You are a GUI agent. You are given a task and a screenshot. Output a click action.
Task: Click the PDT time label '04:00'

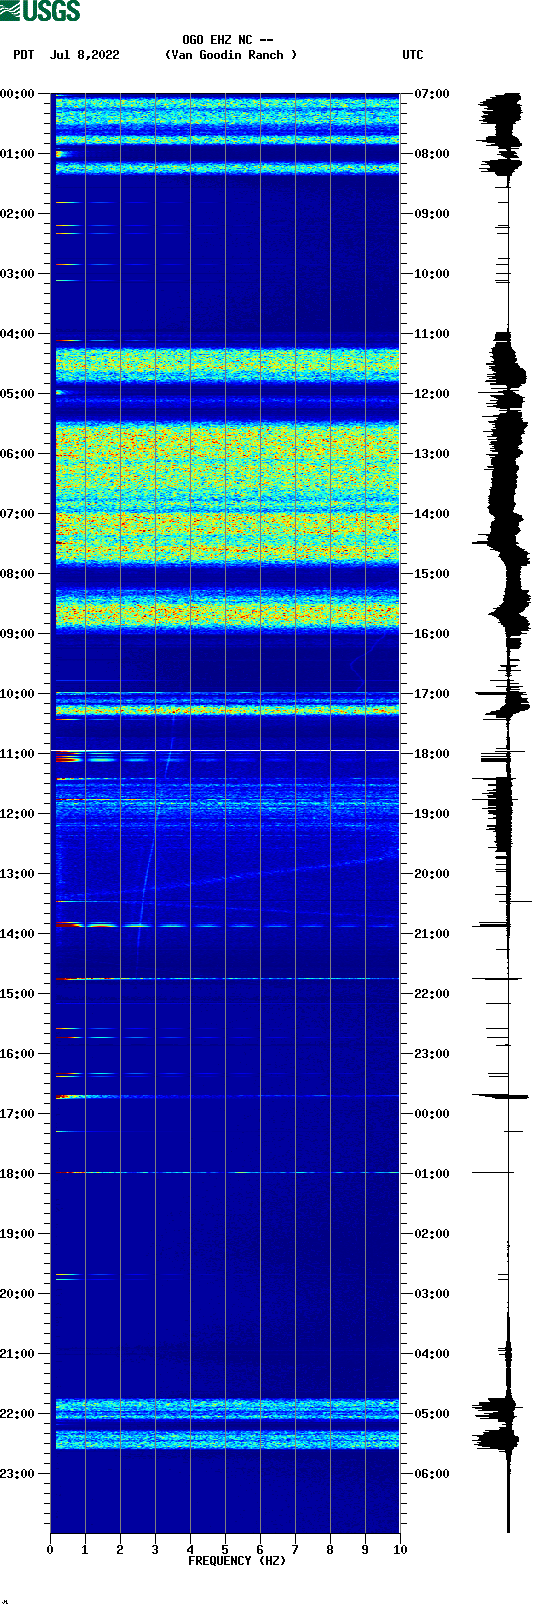click(x=17, y=334)
